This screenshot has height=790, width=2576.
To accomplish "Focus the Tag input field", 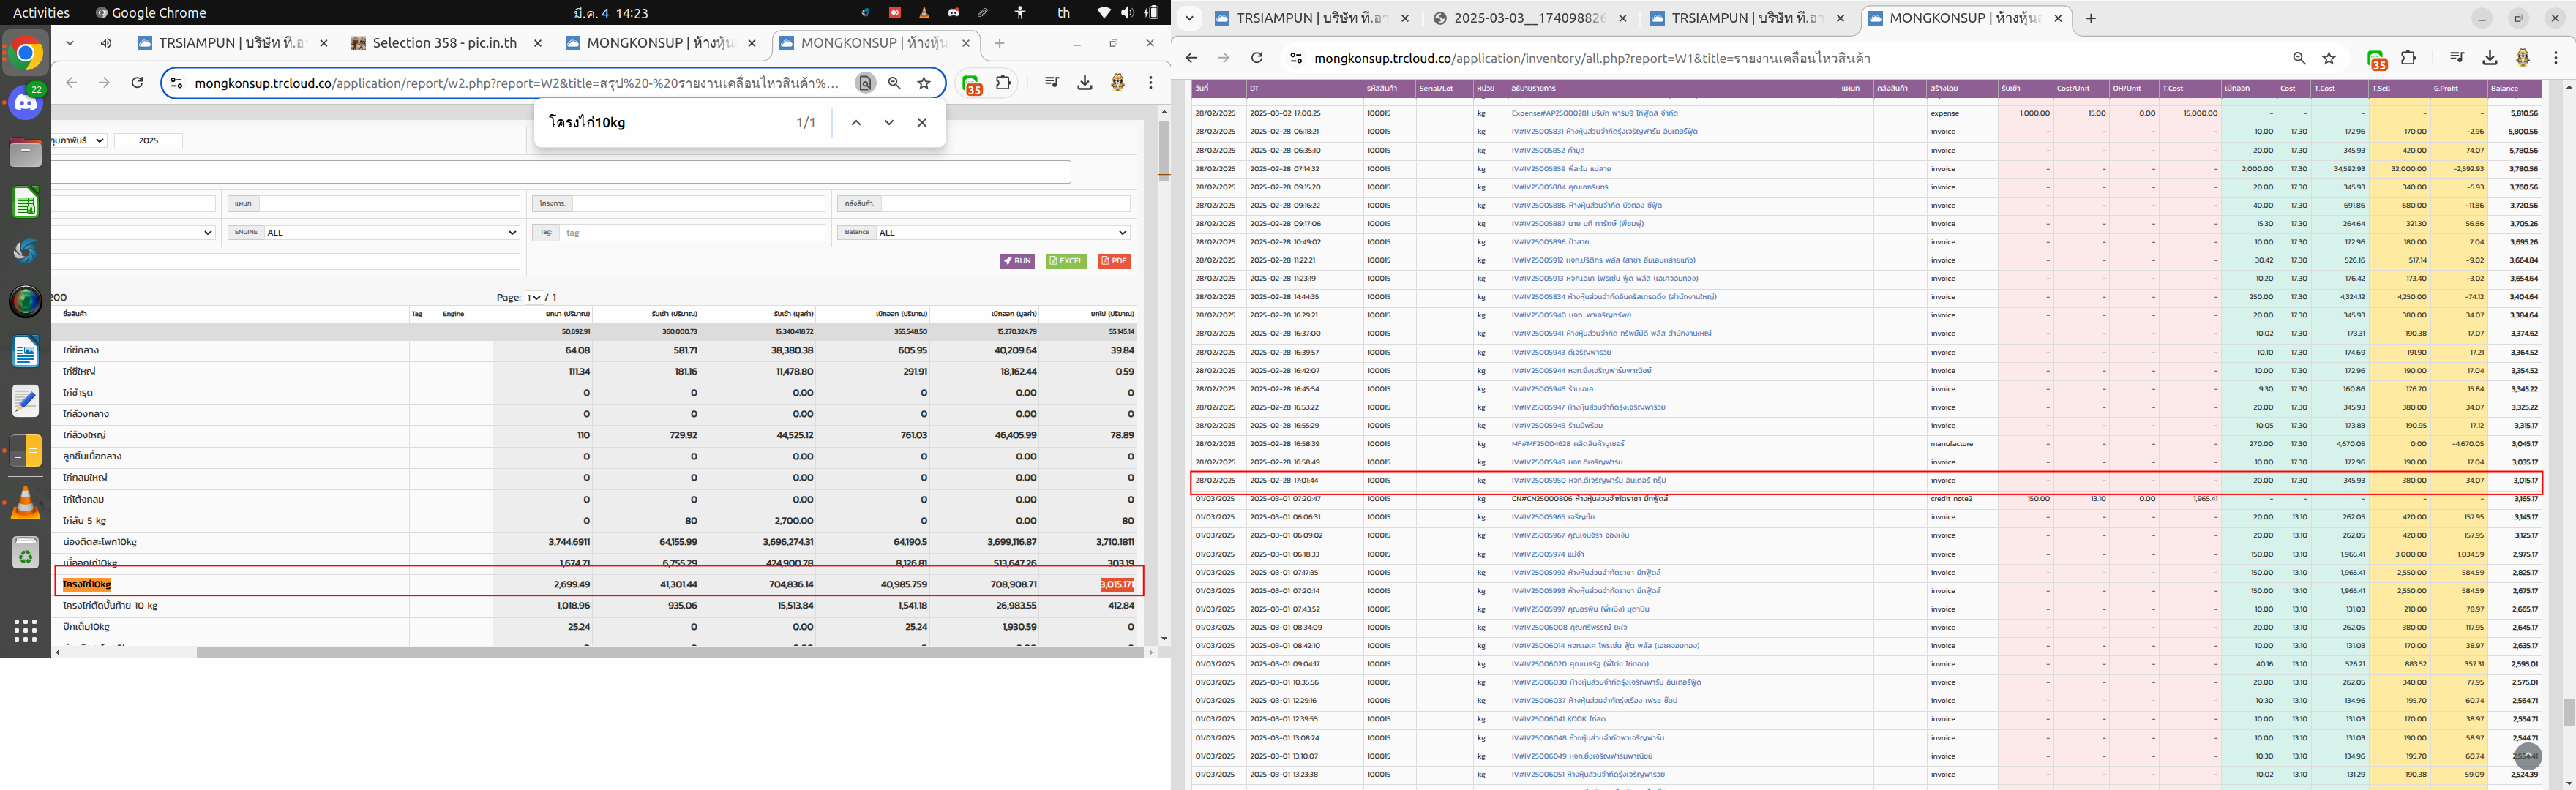I will (x=693, y=232).
